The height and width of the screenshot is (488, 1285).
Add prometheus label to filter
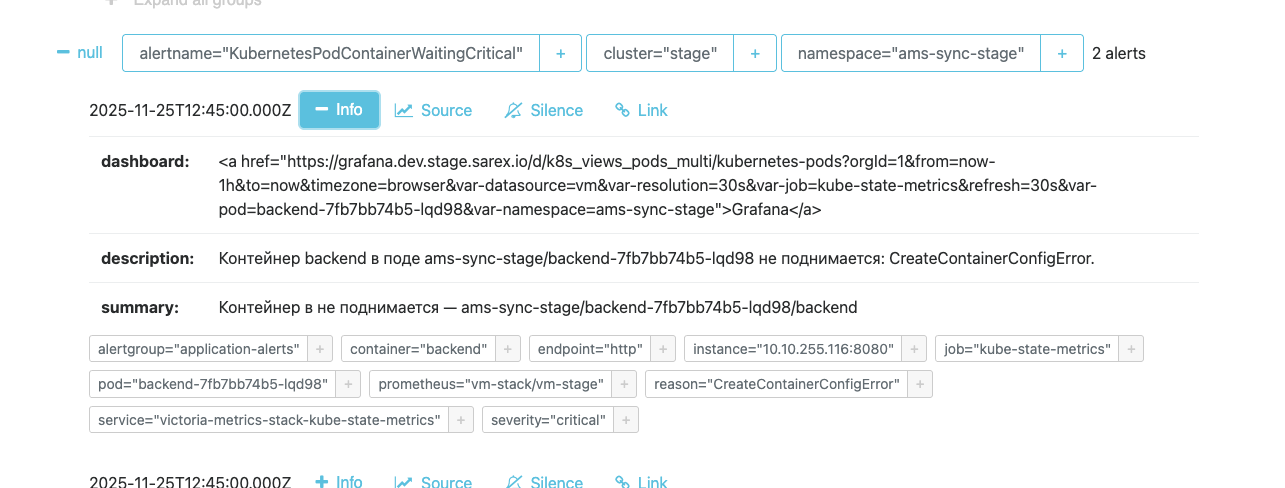point(624,384)
